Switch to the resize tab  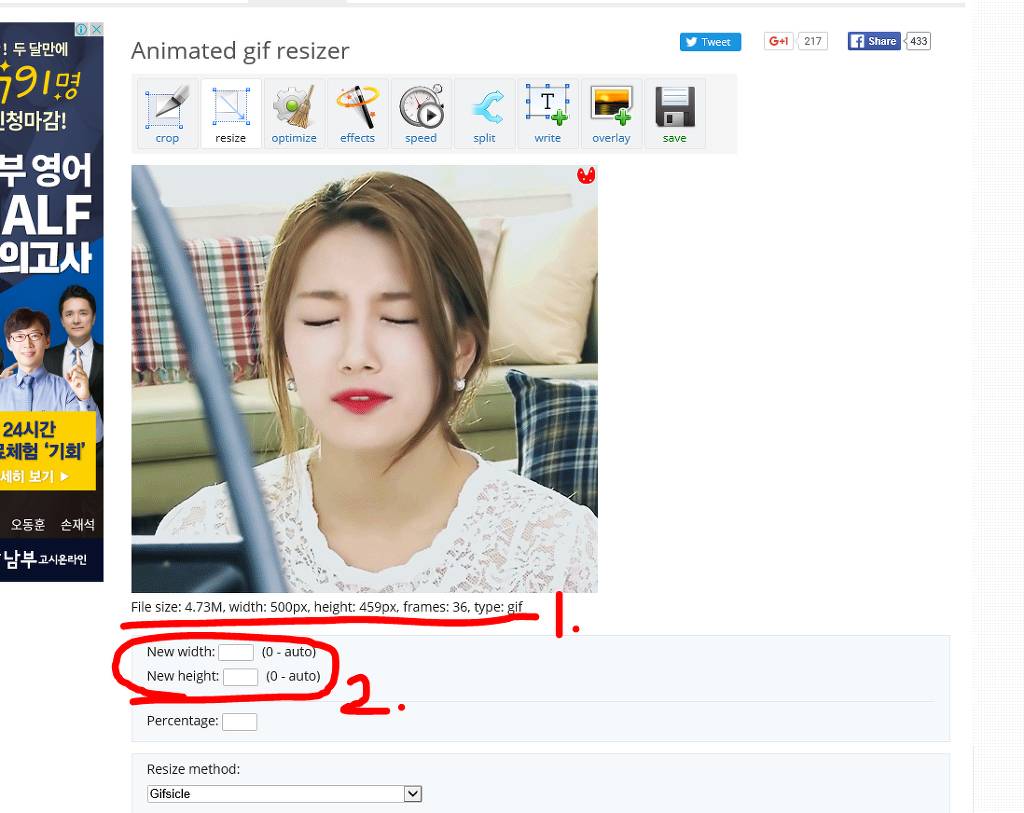pos(231,112)
